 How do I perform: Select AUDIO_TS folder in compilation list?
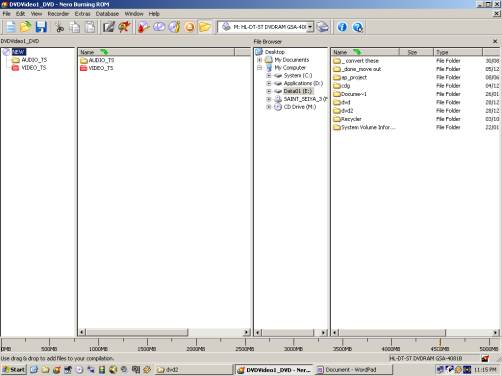[101, 60]
